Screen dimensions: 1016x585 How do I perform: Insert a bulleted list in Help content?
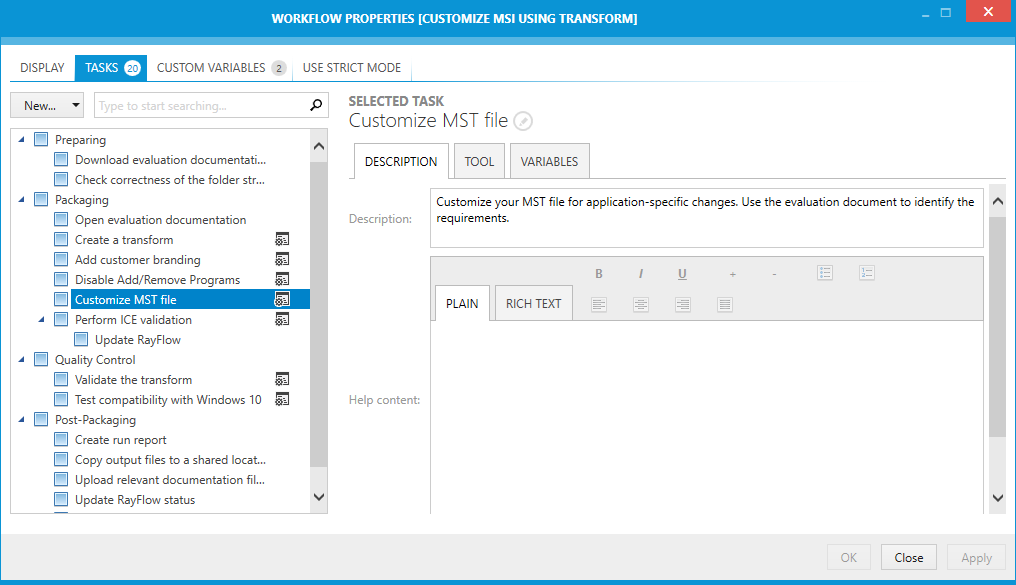coord(824,271)
